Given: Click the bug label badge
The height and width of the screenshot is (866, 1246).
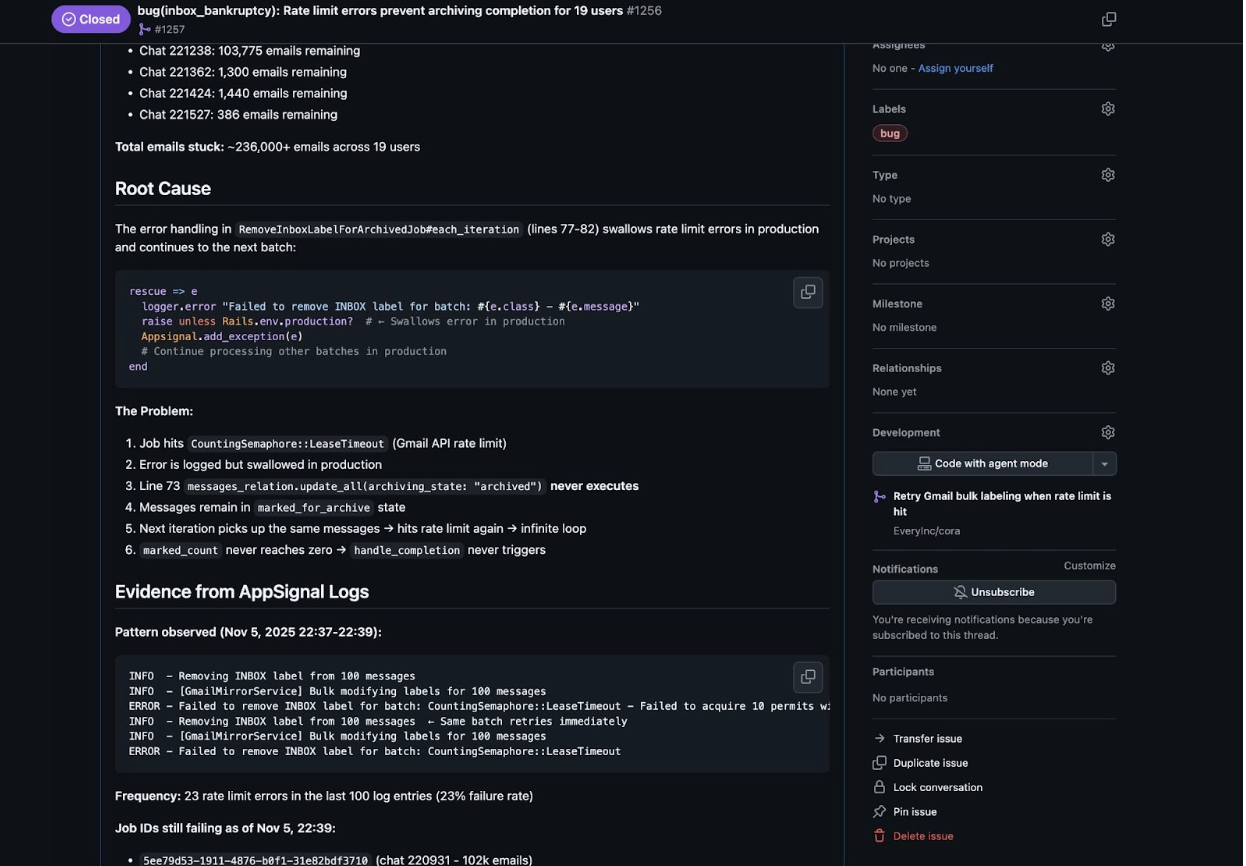Looking at the screenshot, I should [x=889, y=133].
